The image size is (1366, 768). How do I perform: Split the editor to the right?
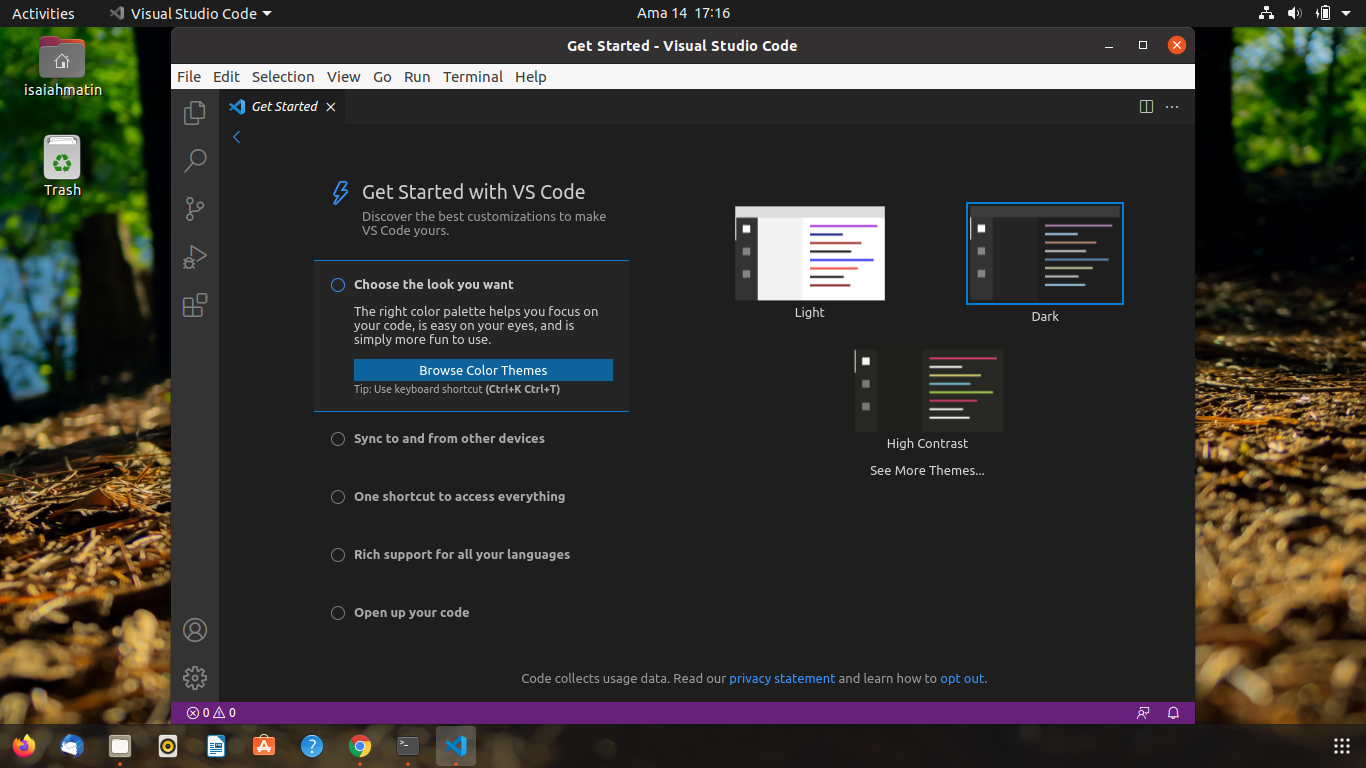tap(1147, 107)
